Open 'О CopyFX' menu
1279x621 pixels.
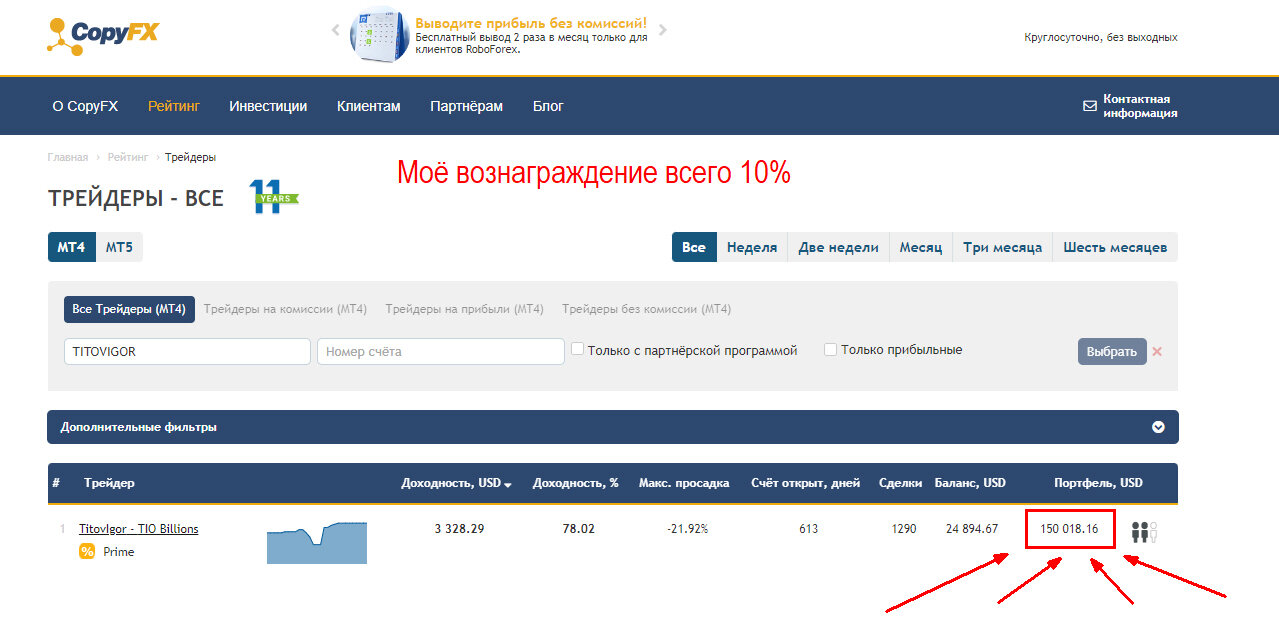pyautogui.click(x=85, y=106)
